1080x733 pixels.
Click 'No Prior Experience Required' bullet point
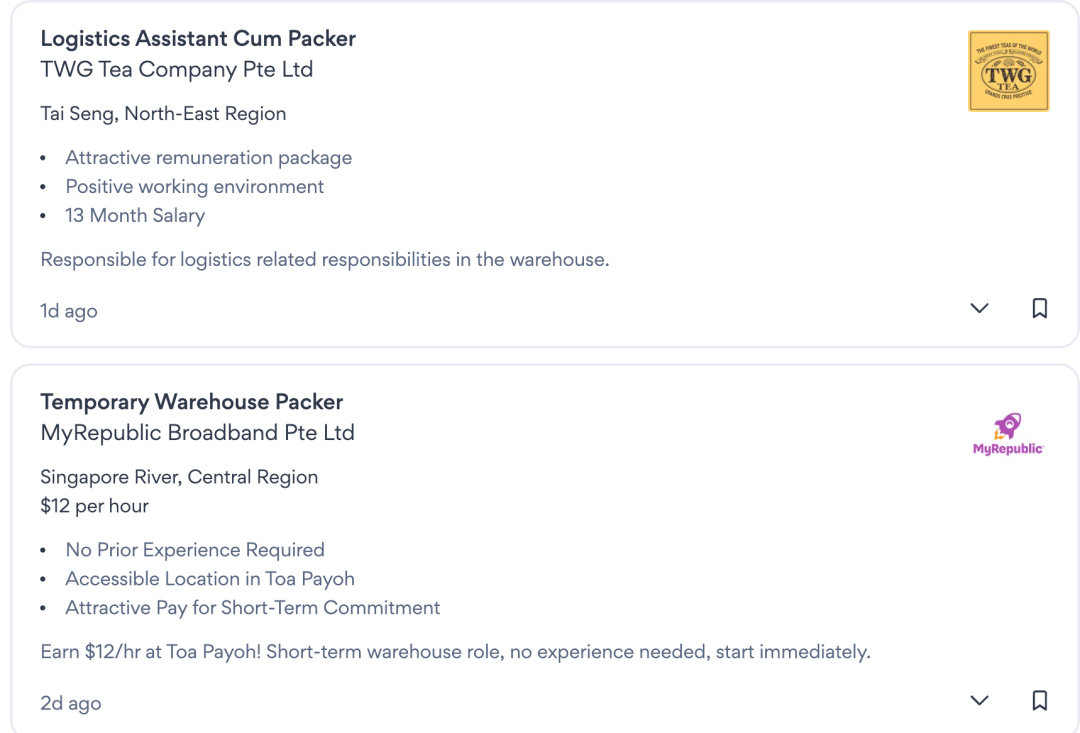195,550
